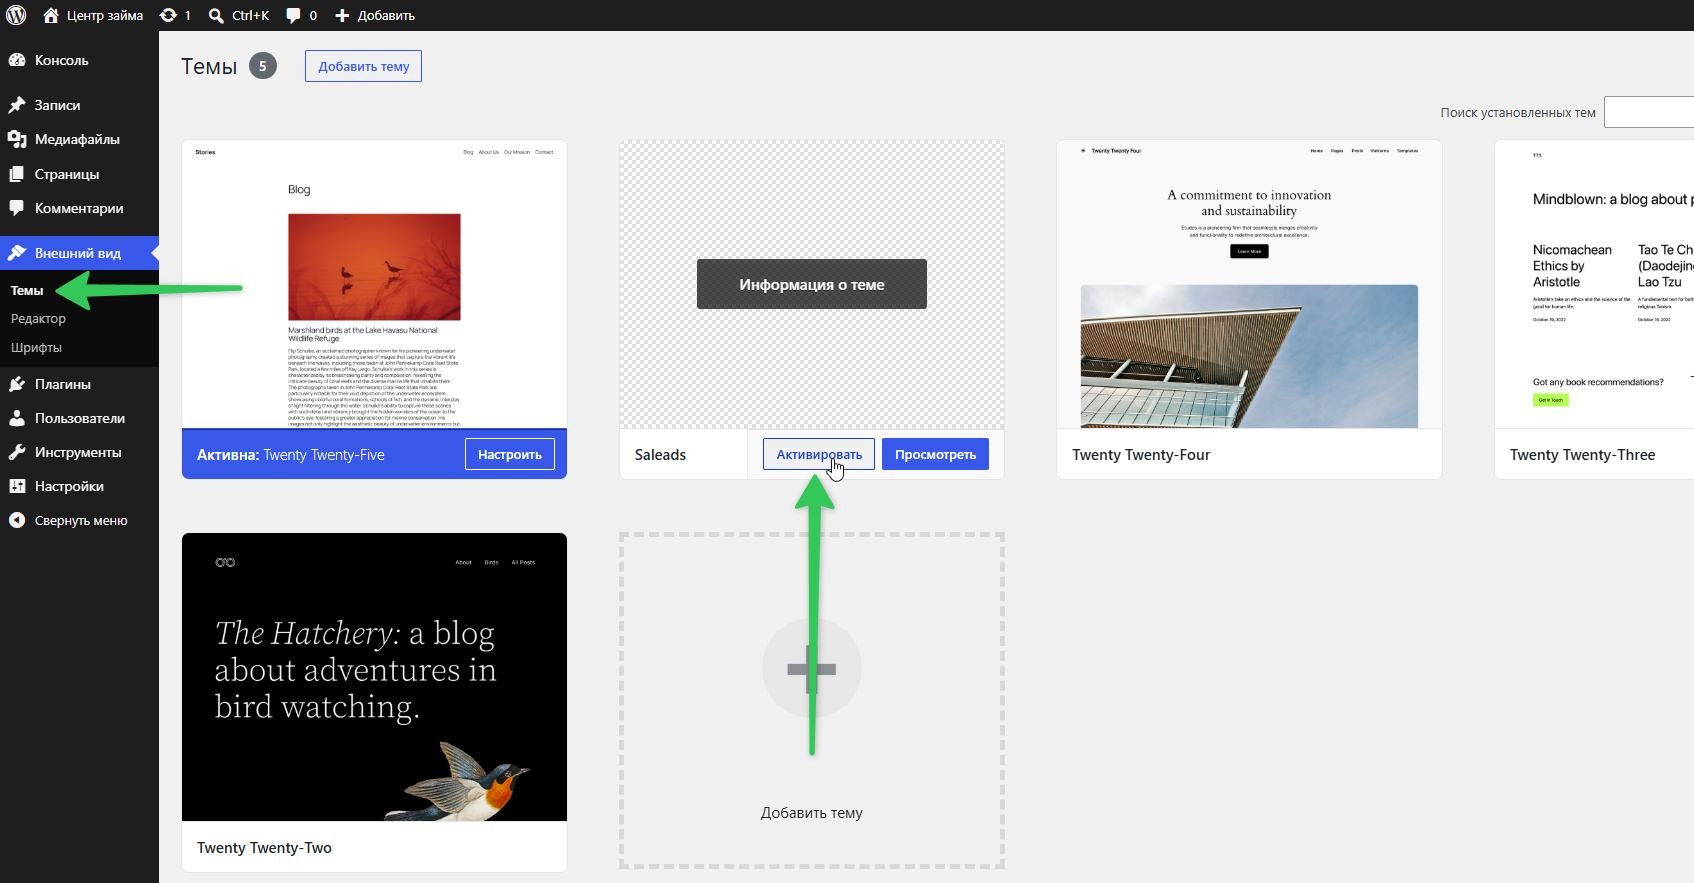Open the site home icon "Центр займа"

(x=51, y=15)
